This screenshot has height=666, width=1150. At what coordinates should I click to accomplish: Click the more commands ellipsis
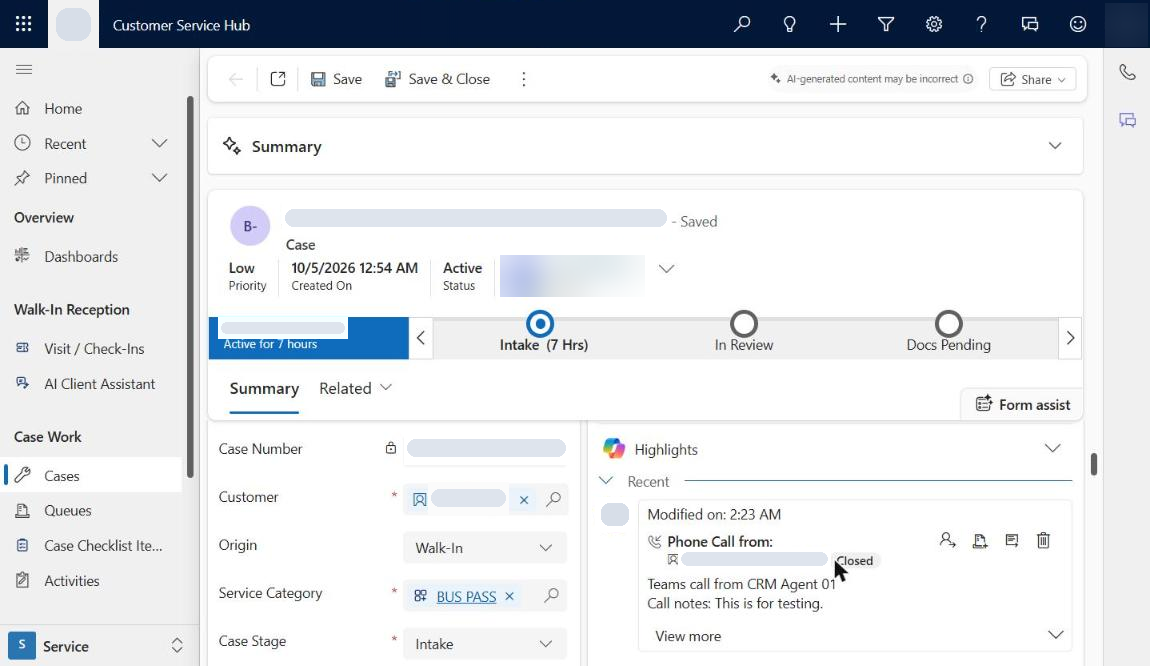pos(524,79)
